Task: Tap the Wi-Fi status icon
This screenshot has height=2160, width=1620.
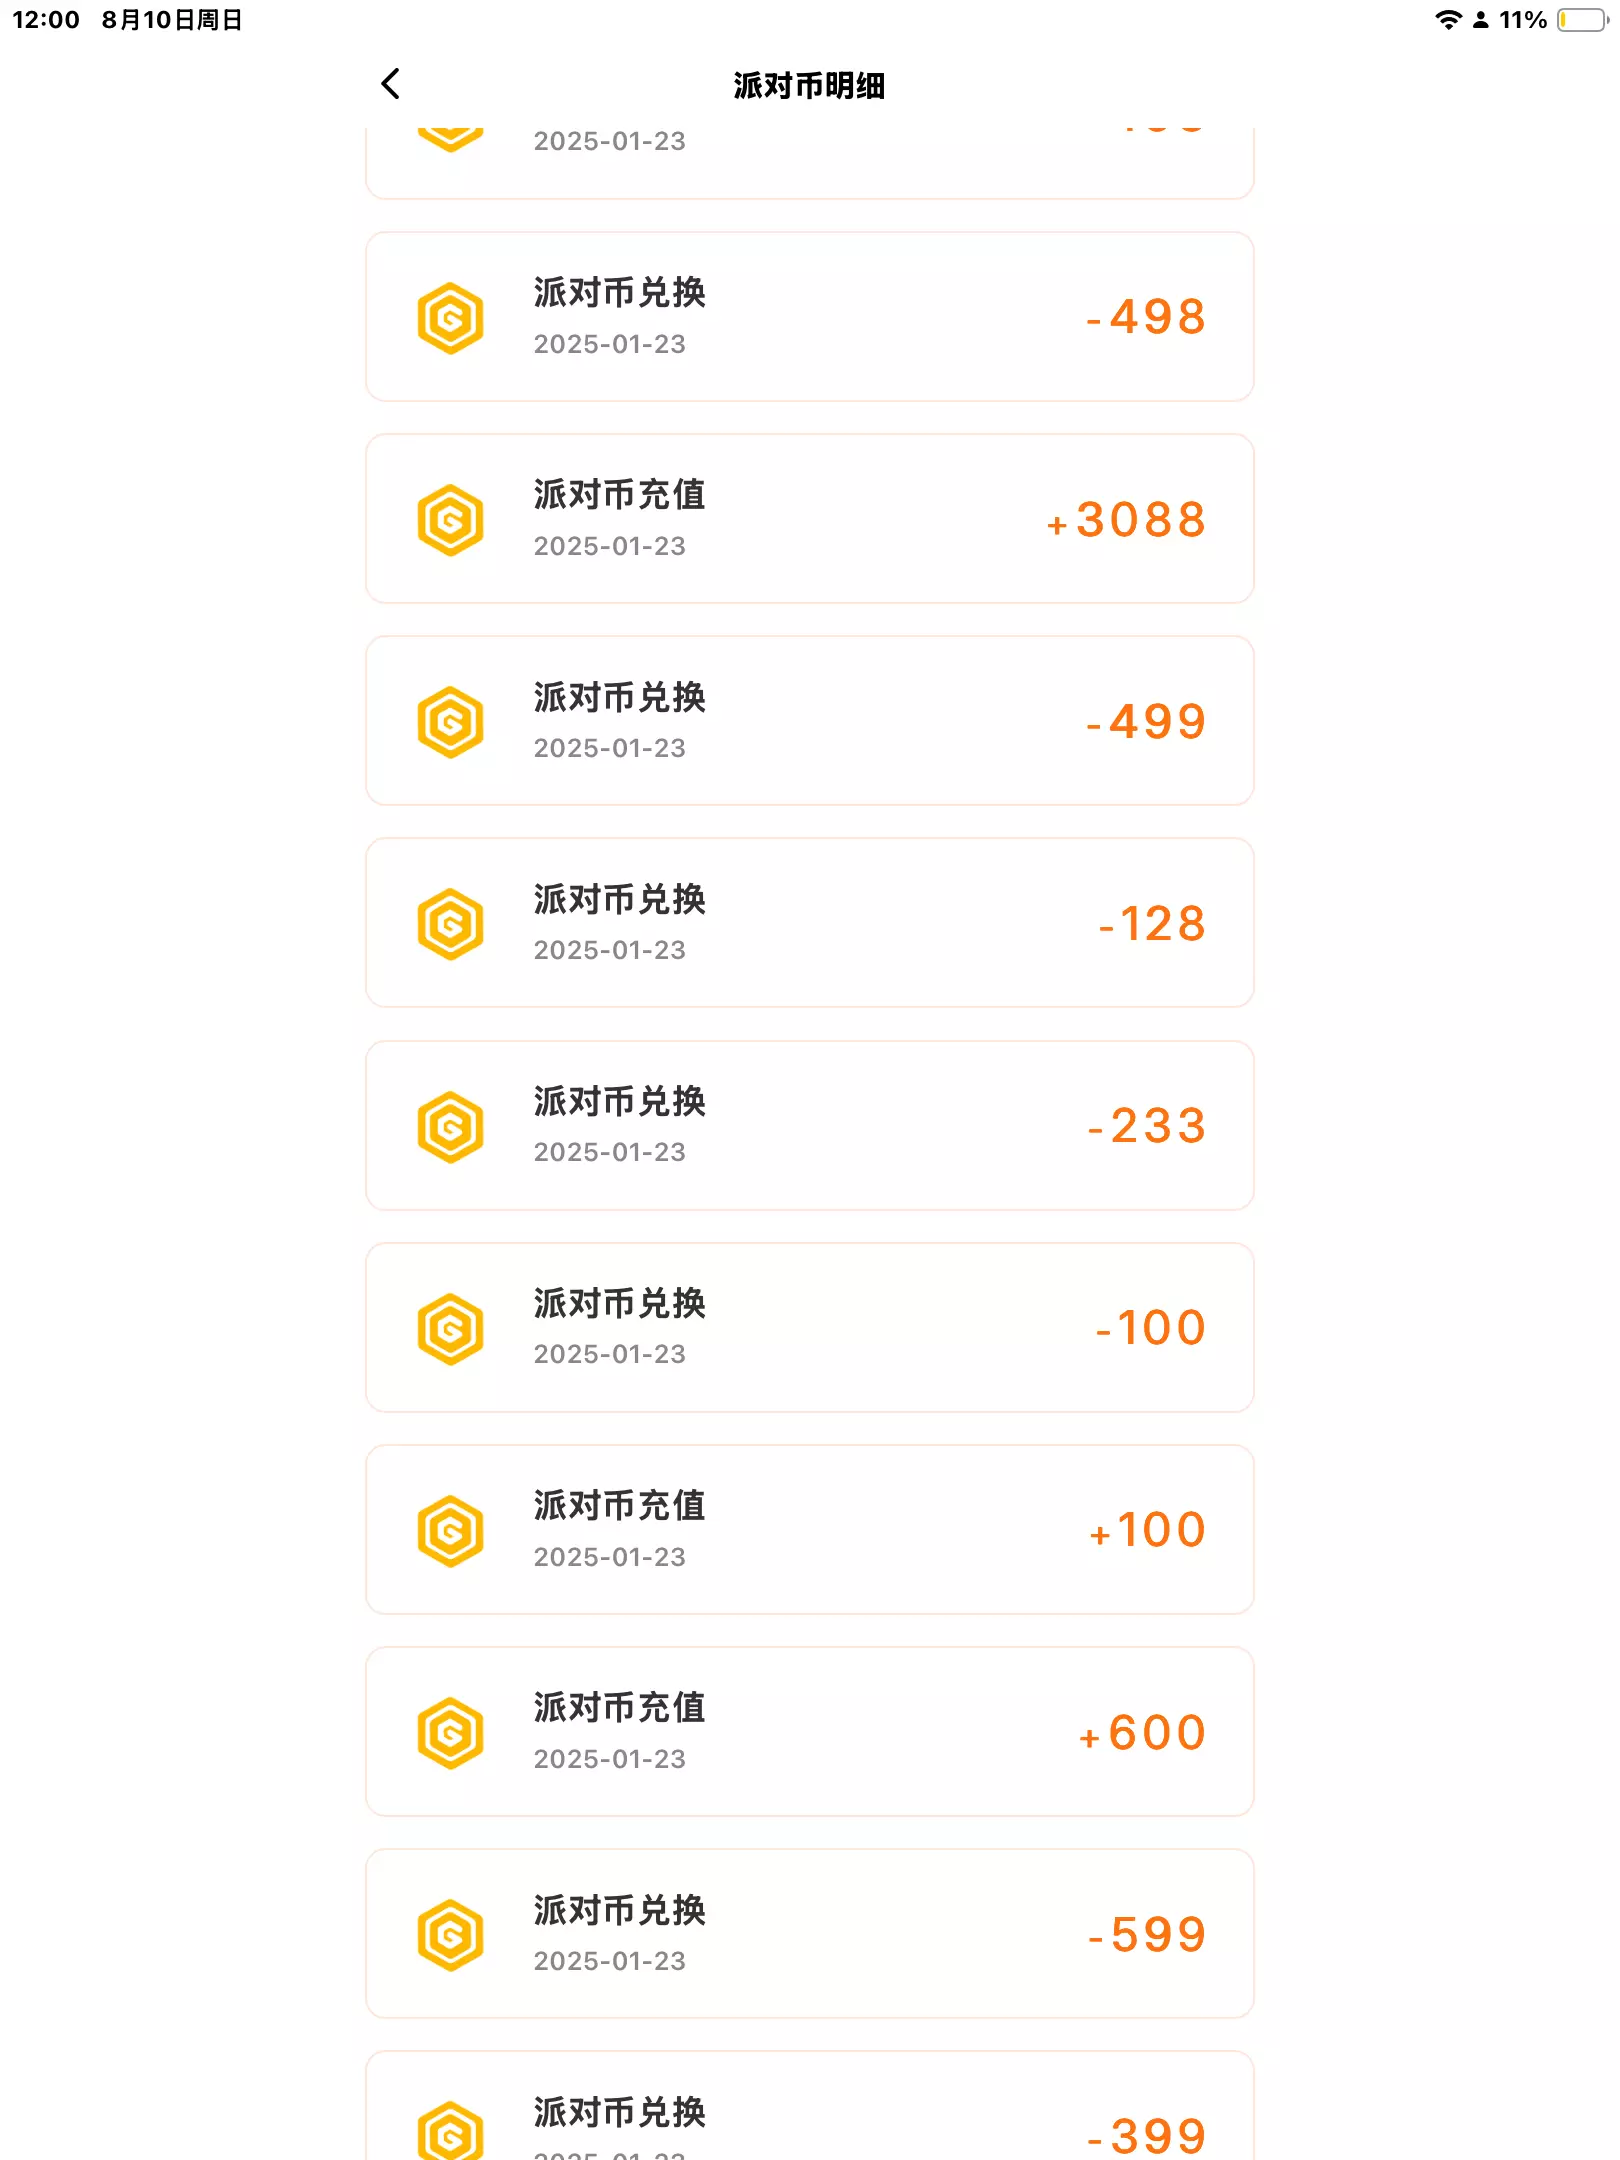Action: coord(1447,20)
